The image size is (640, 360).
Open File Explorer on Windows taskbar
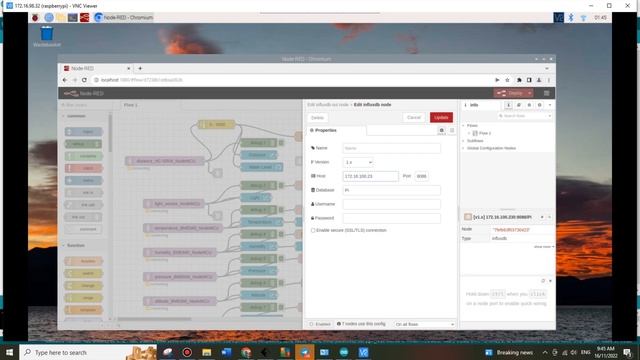point(207,352)
